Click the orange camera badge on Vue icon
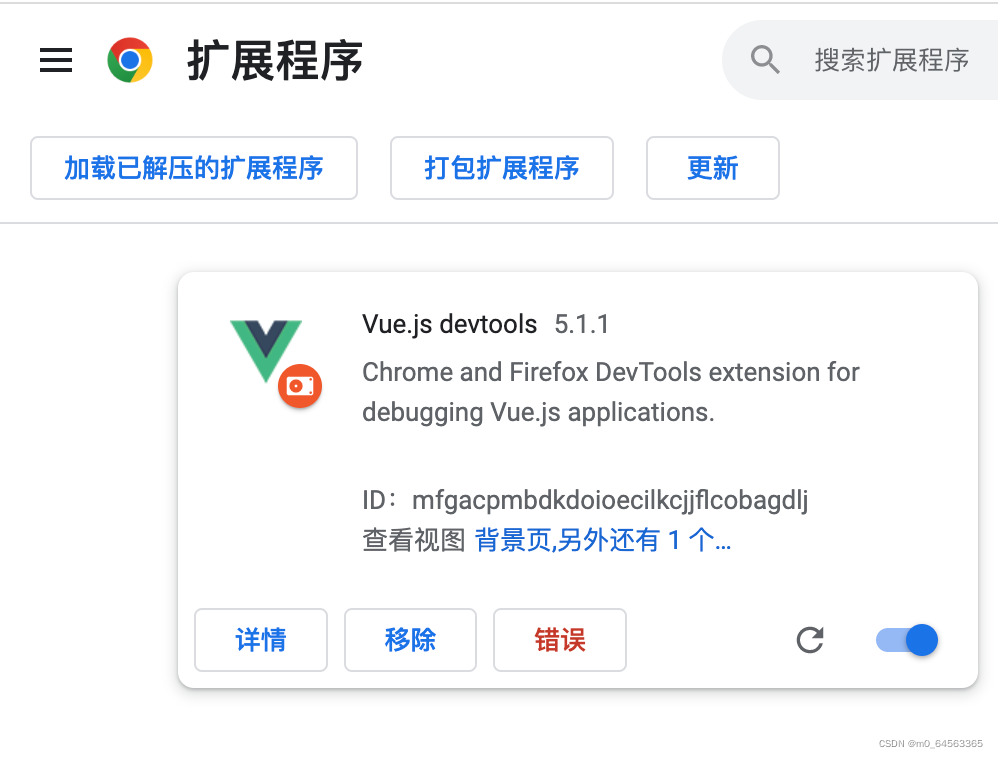998x758 pixels. click(299, 385)
